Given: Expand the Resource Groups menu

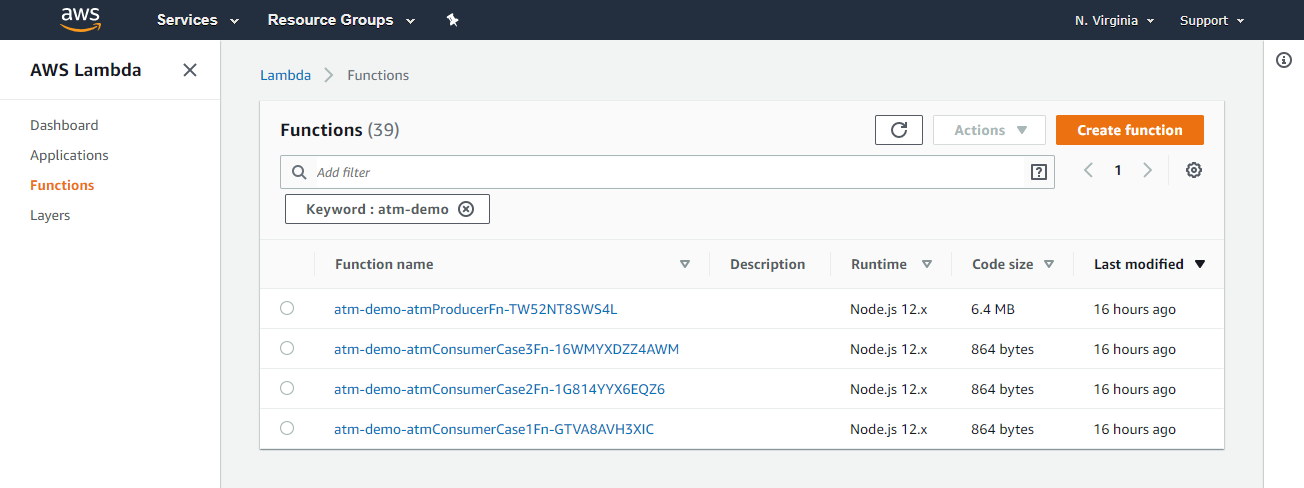Looking at the screenshot, I should (339, 20).
